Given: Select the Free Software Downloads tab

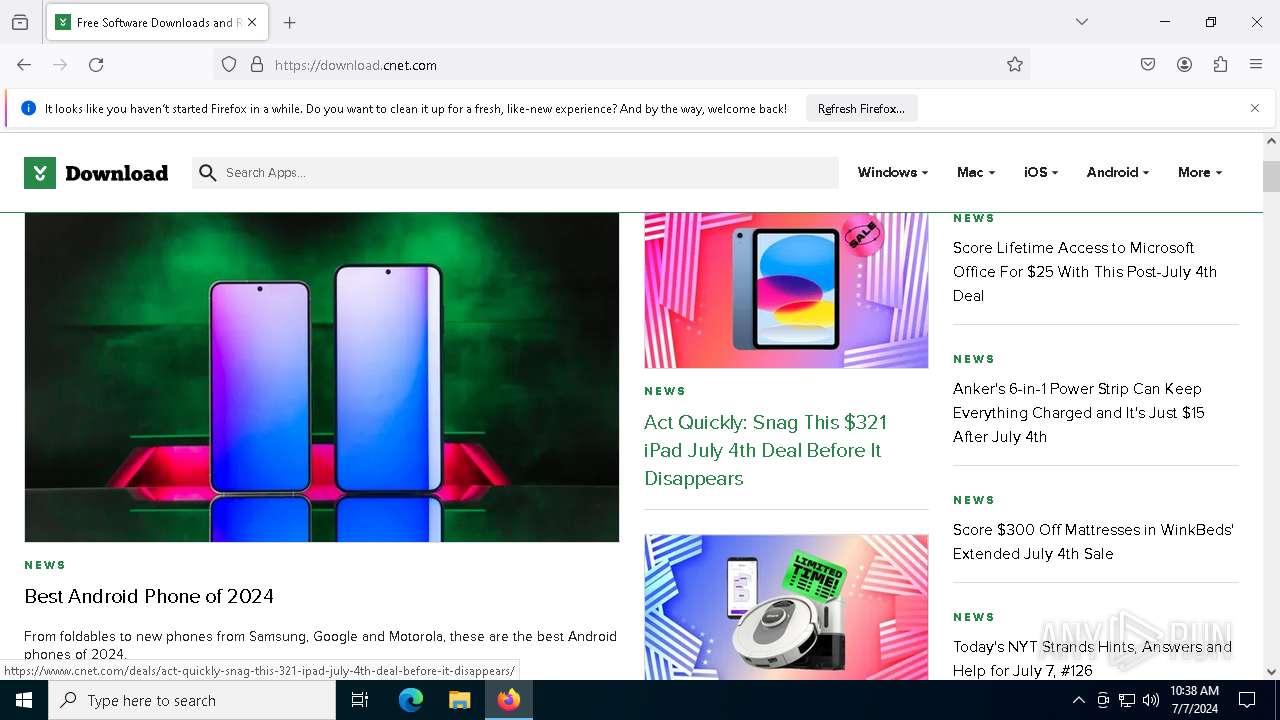Looking at the screenshot, I should pyautogui.click(x=158, y=22).
